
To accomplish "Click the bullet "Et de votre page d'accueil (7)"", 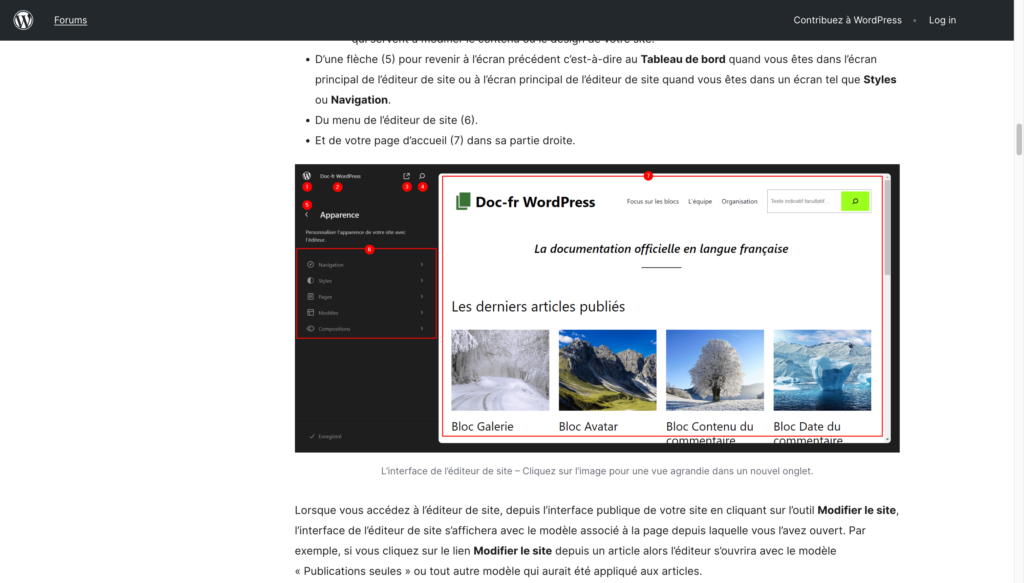I will click(445, 140).
